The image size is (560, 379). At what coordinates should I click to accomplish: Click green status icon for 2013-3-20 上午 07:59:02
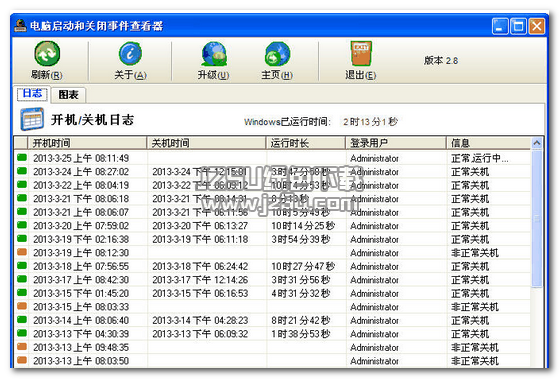point(22,225)
